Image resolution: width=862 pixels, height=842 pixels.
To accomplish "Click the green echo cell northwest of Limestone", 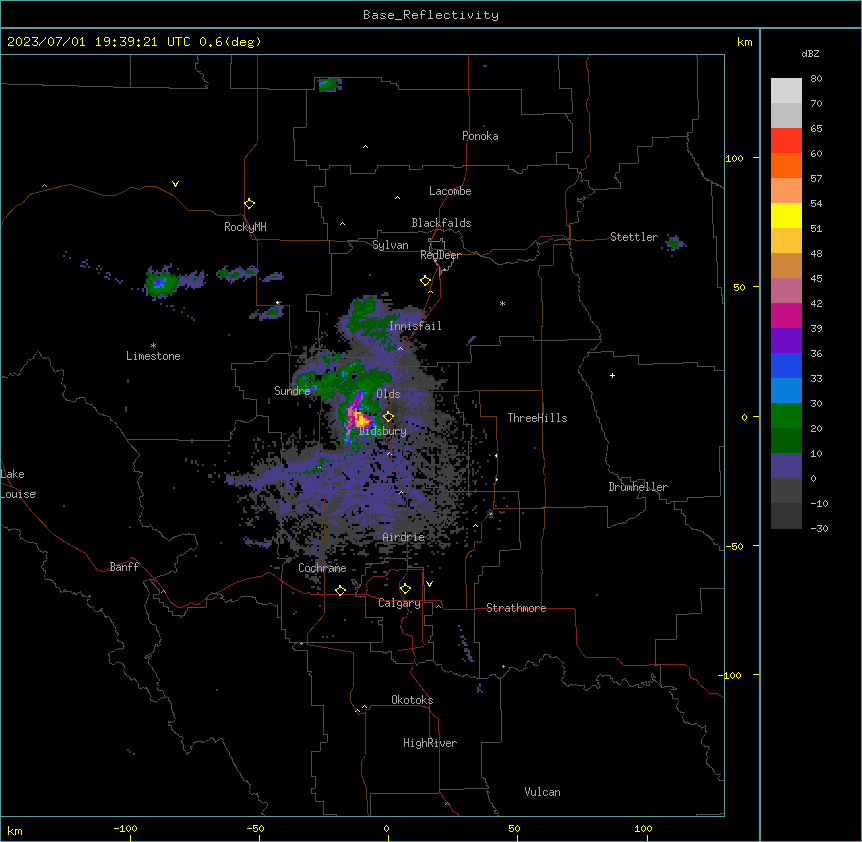I will coord(161,282).
